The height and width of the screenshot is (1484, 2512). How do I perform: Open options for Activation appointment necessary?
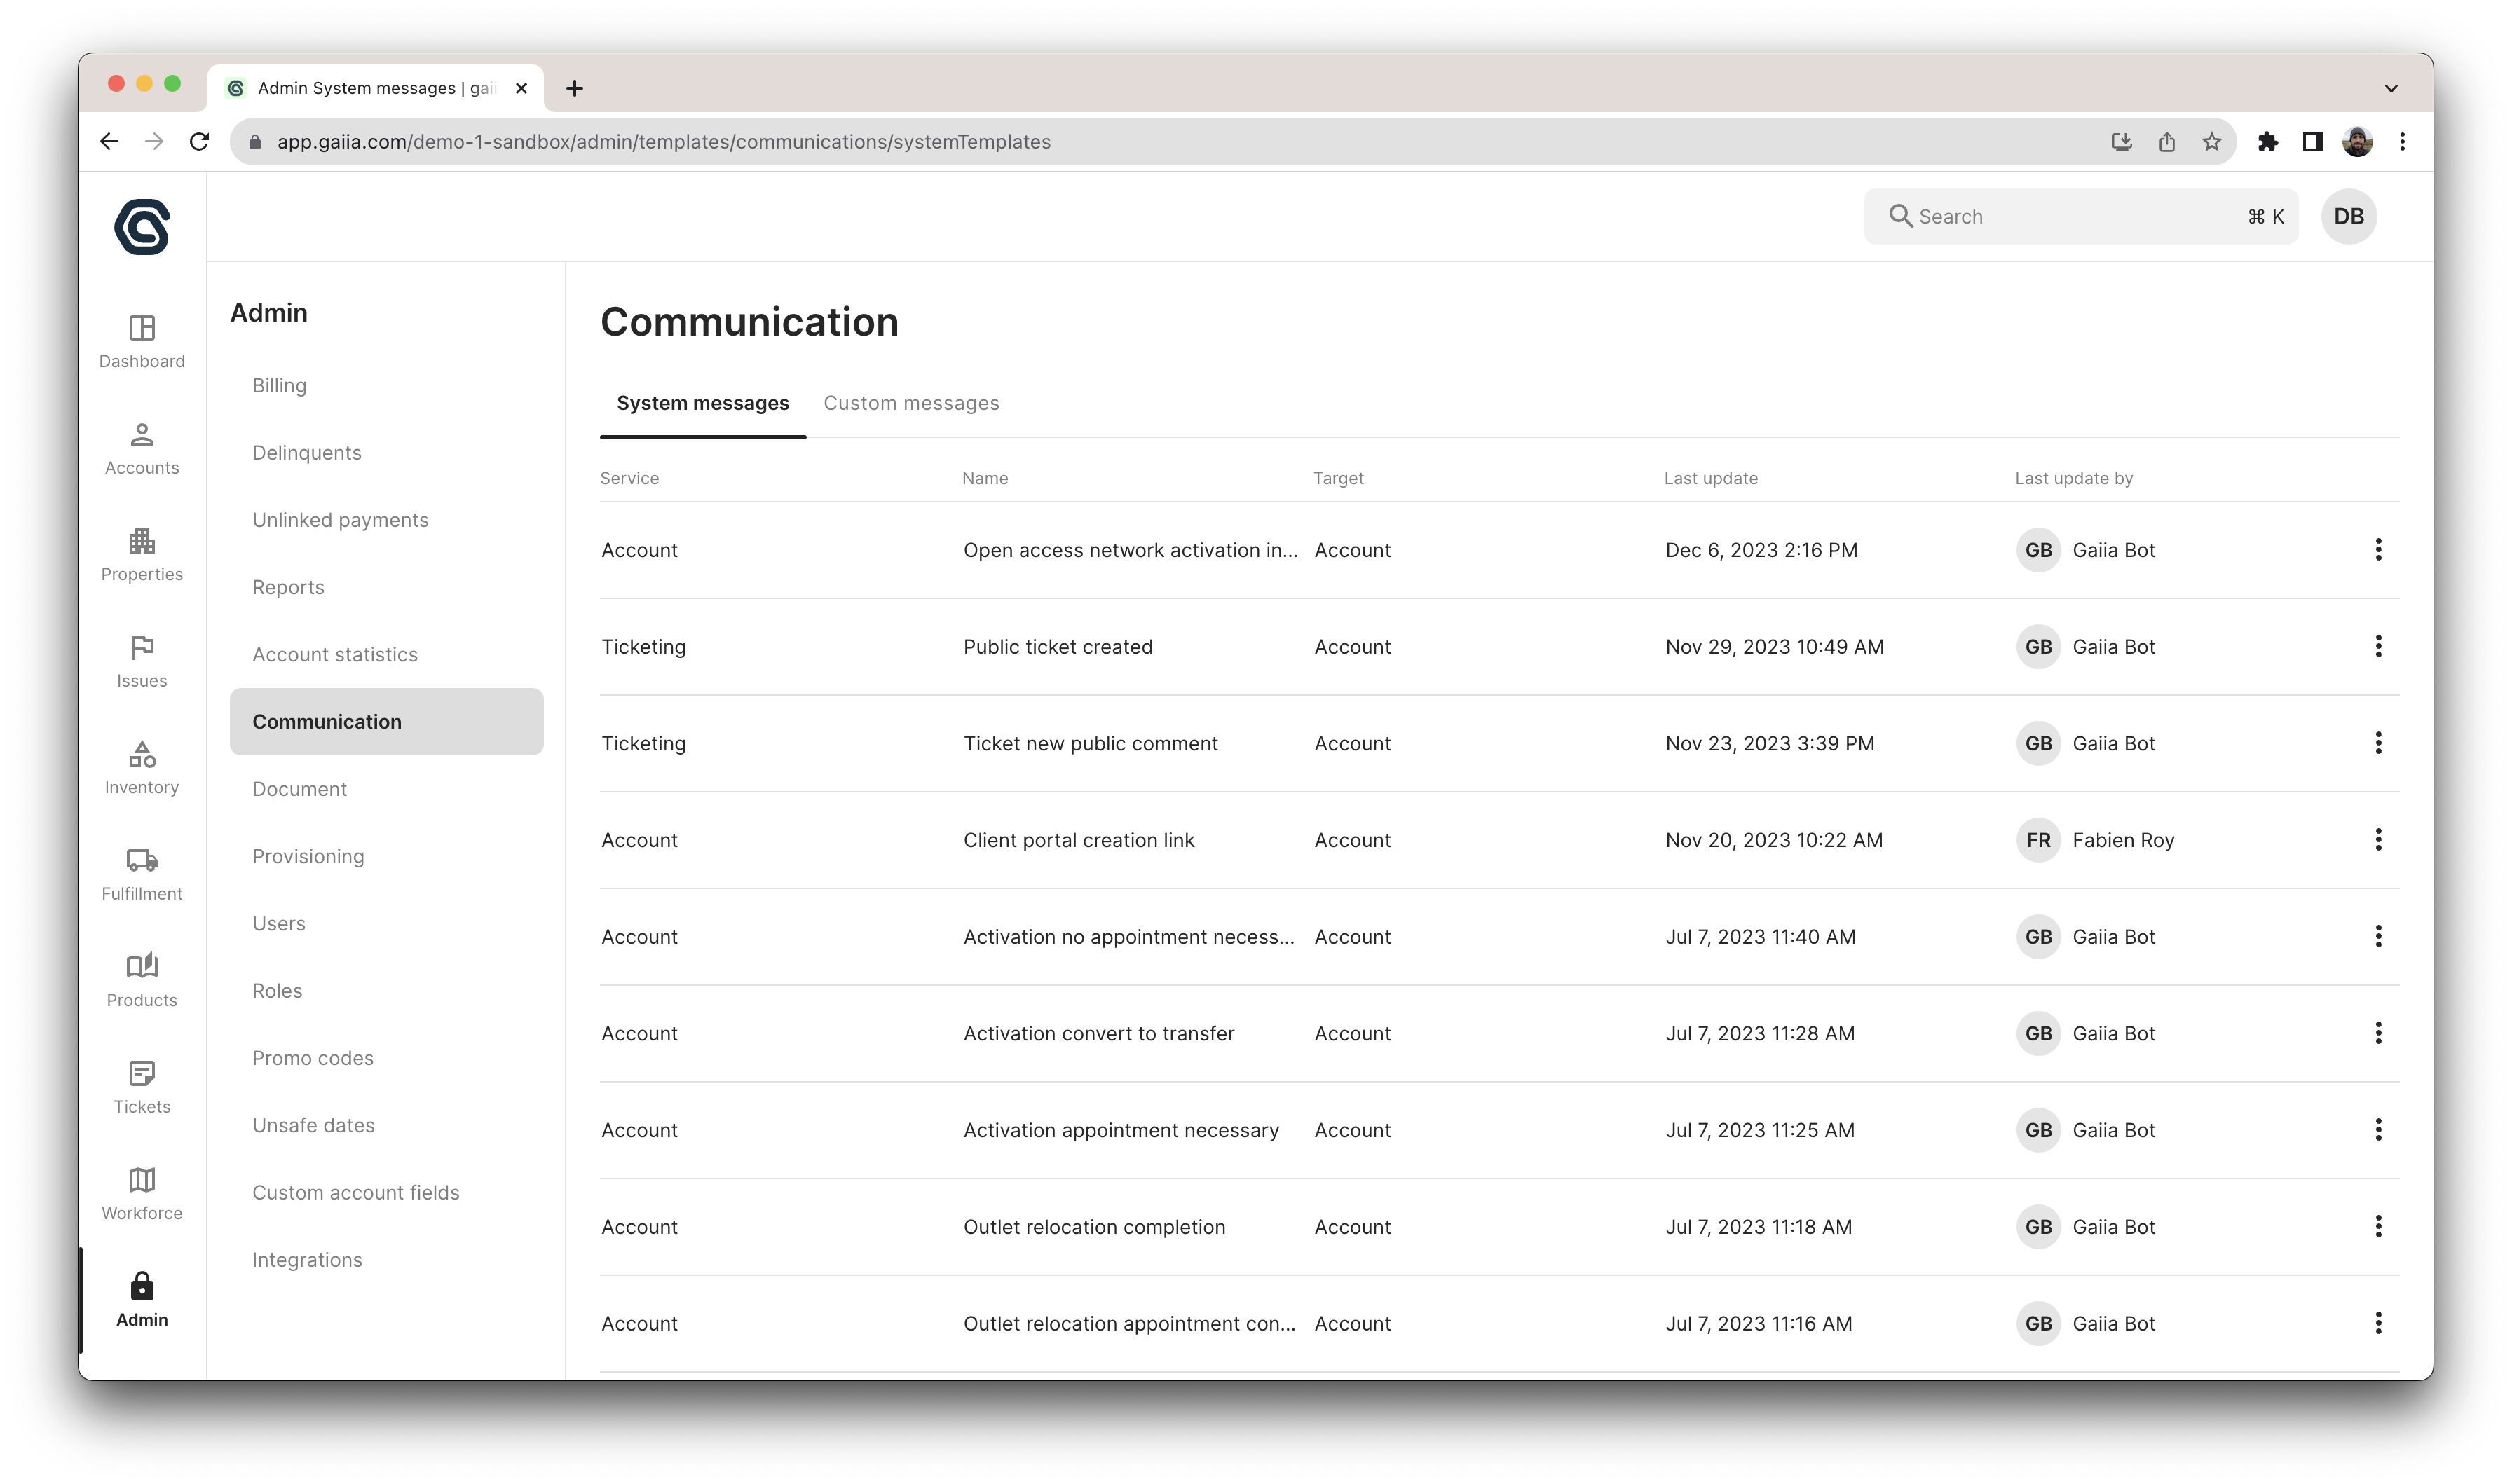(x=2378, y=1129)
